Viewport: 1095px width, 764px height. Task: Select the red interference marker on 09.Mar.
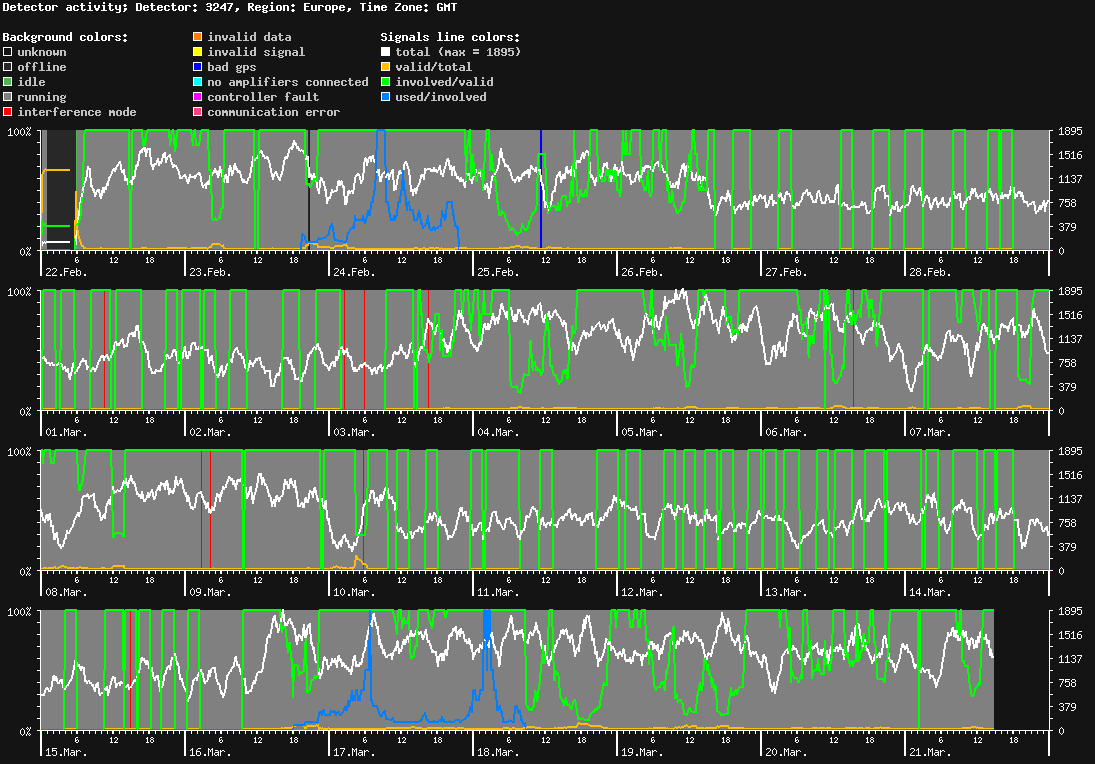[x=210, y=510]
